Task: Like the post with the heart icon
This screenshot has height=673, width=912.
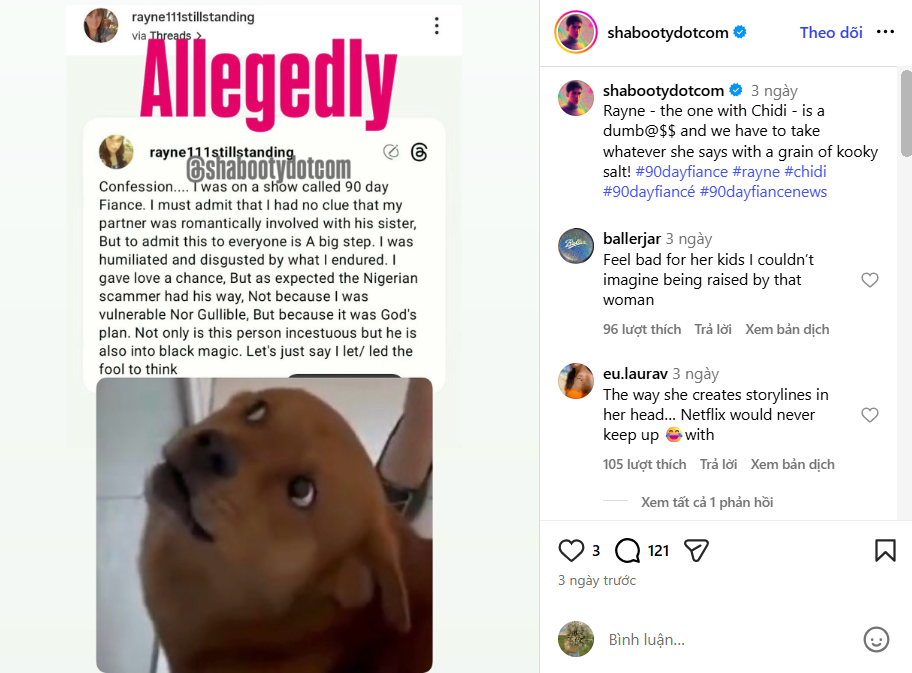Action: [x=571, y=550]
